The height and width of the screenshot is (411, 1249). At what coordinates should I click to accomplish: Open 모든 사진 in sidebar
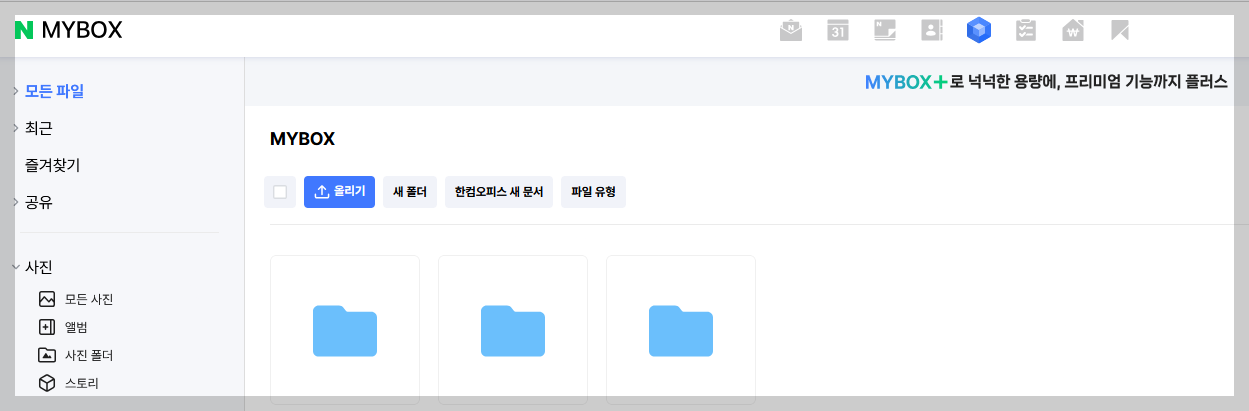click(89, 299)
